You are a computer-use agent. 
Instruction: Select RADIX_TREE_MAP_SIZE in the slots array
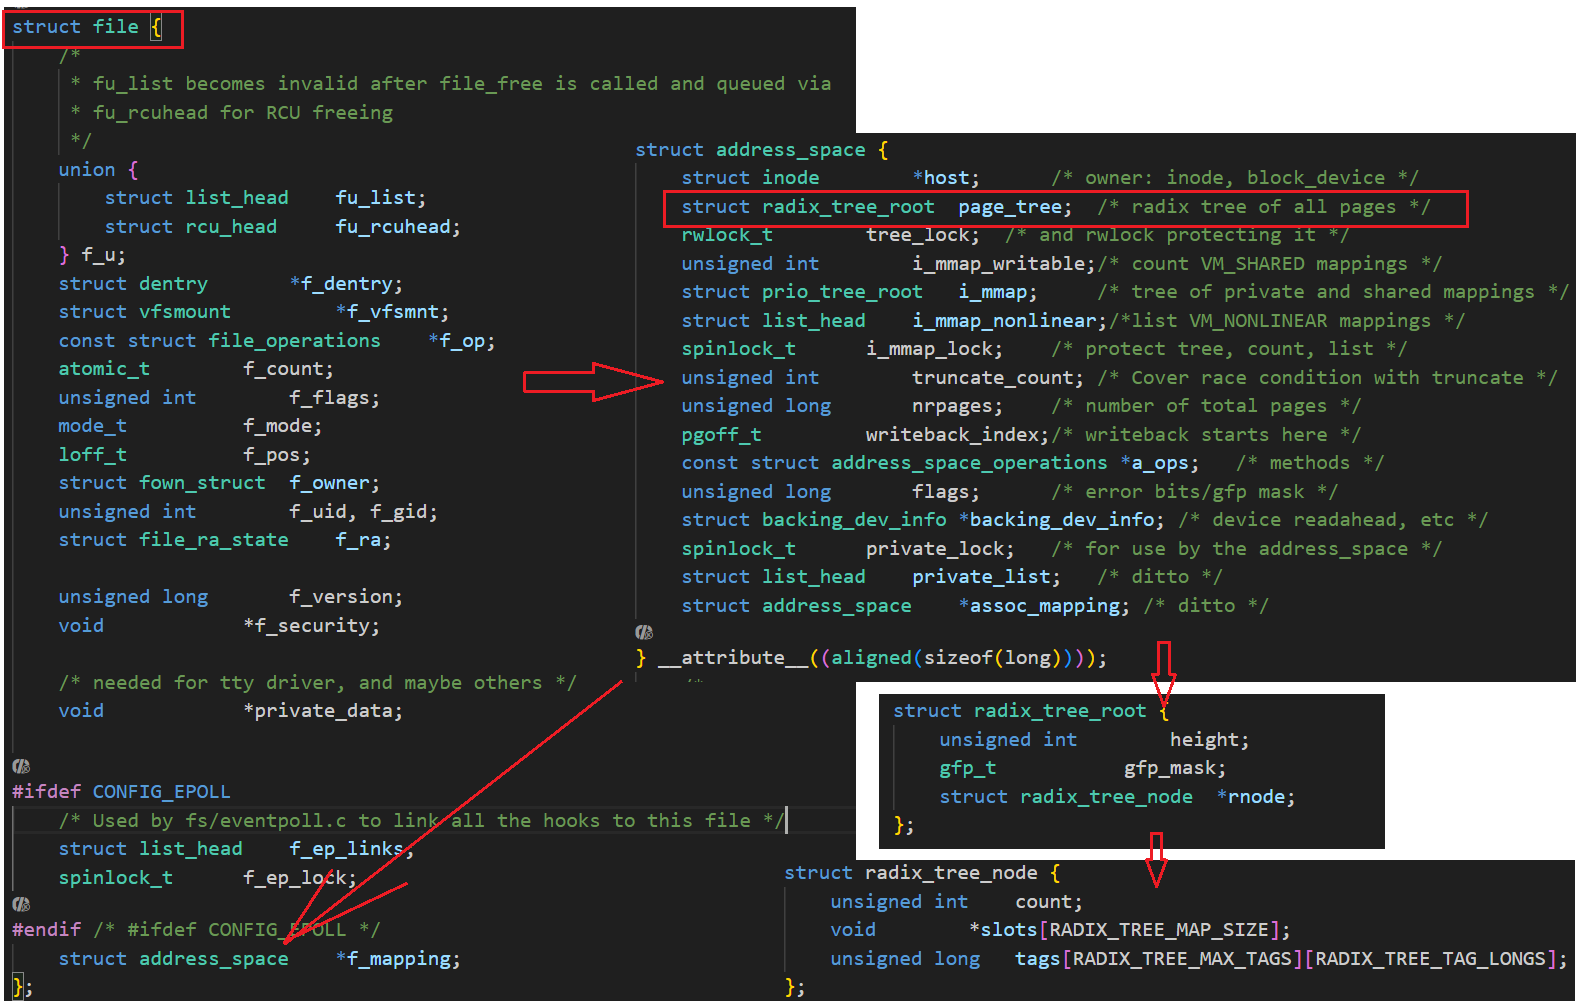tap(1158, 930)
